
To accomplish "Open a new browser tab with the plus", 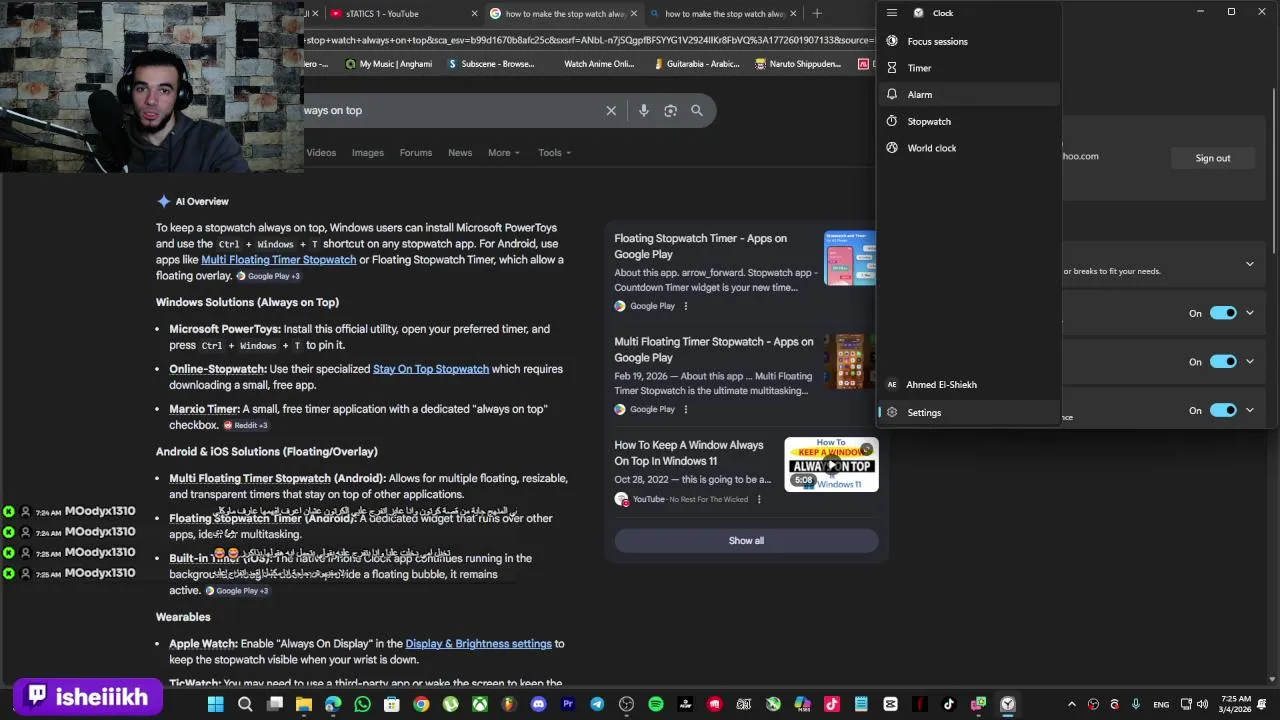I will pos(817,13).
